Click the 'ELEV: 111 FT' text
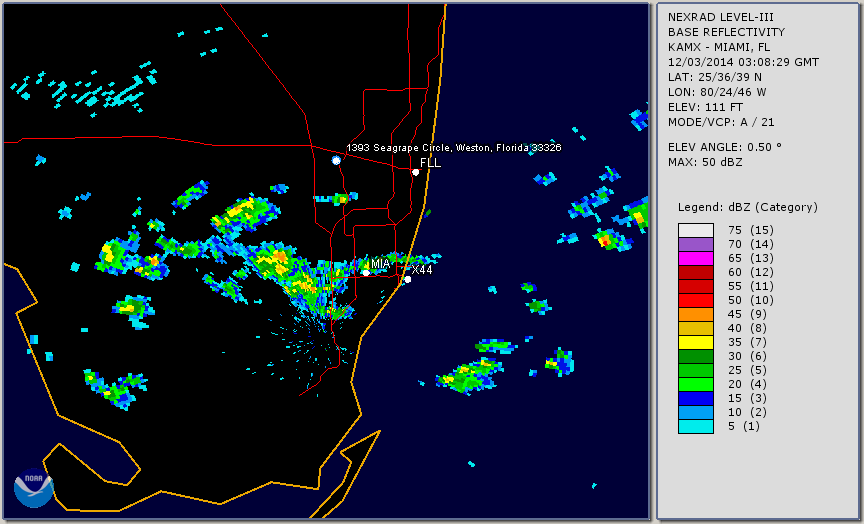This screenshot has width=864, height=524. point(705,107)
